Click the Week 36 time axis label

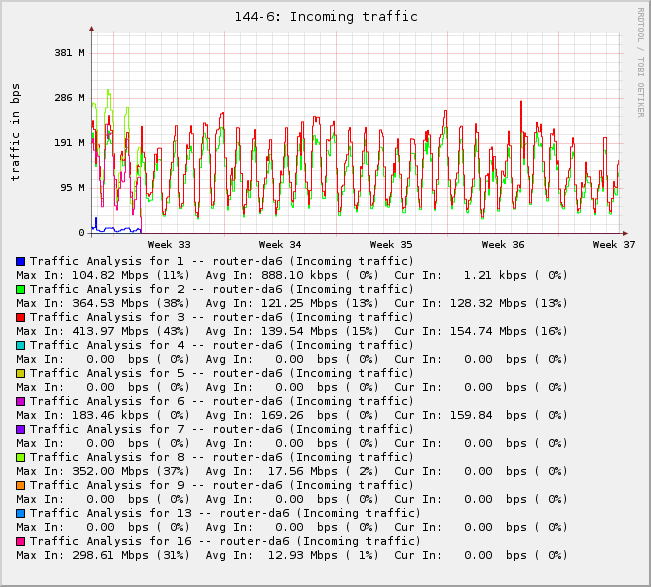coord(503,244)
